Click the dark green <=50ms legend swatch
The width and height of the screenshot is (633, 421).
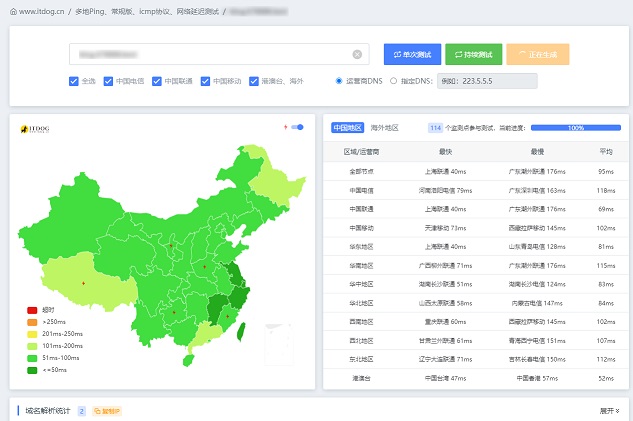tap(32, 370)
